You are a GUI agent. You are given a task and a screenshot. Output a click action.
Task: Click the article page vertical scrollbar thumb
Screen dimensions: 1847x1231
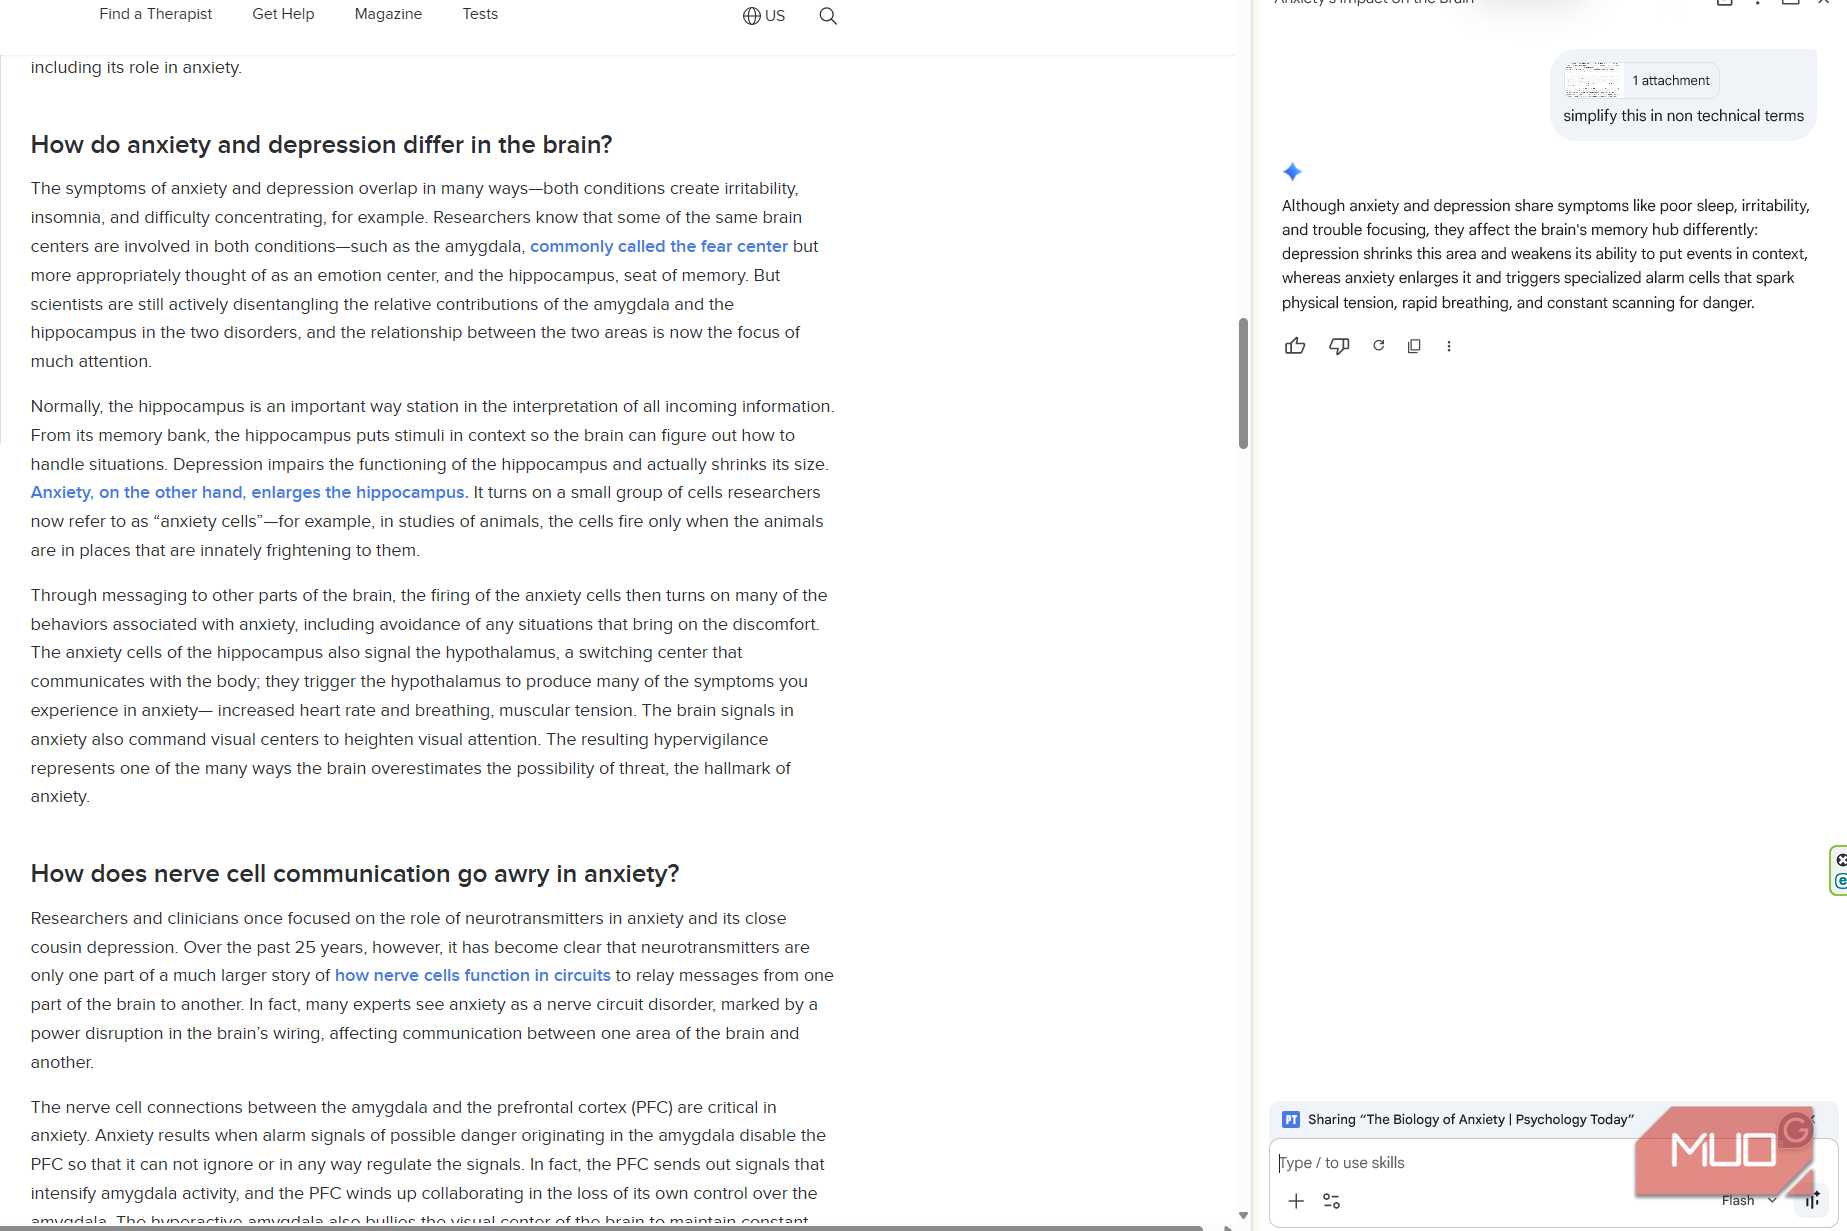pyautogui.click(x=1243, y=383)
